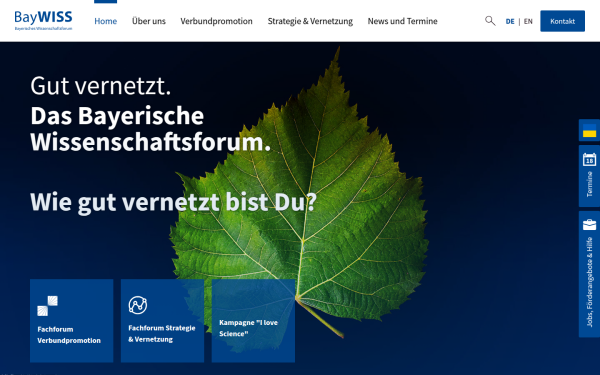Switch language to DE
The height and width of the screenshot is (375, 600).
tap(510, 21)
